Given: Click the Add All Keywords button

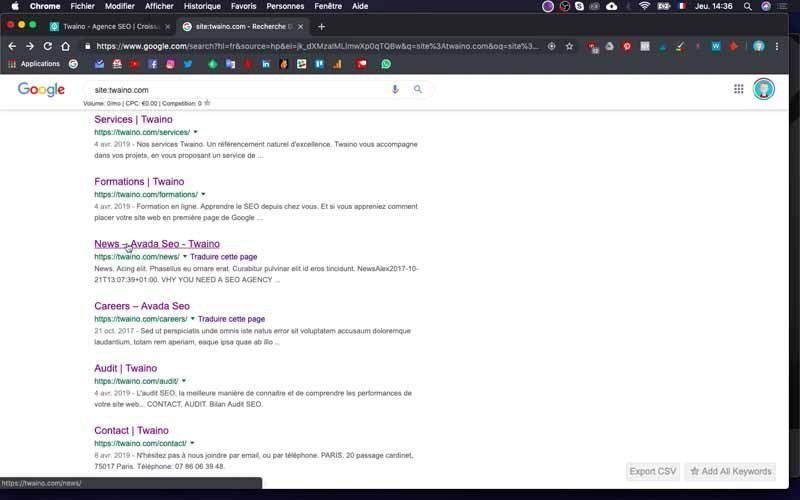Looking at the screenshot, I should (730, 471).
